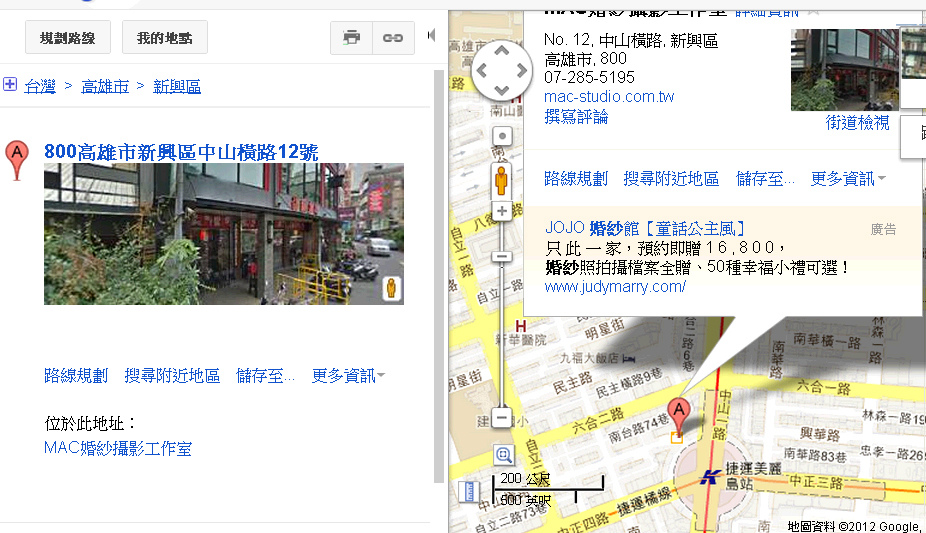Click the Pegman icon on street photo
Viewport: 926px width, 533px height.
pyautogui.click(x=392, y=289)
